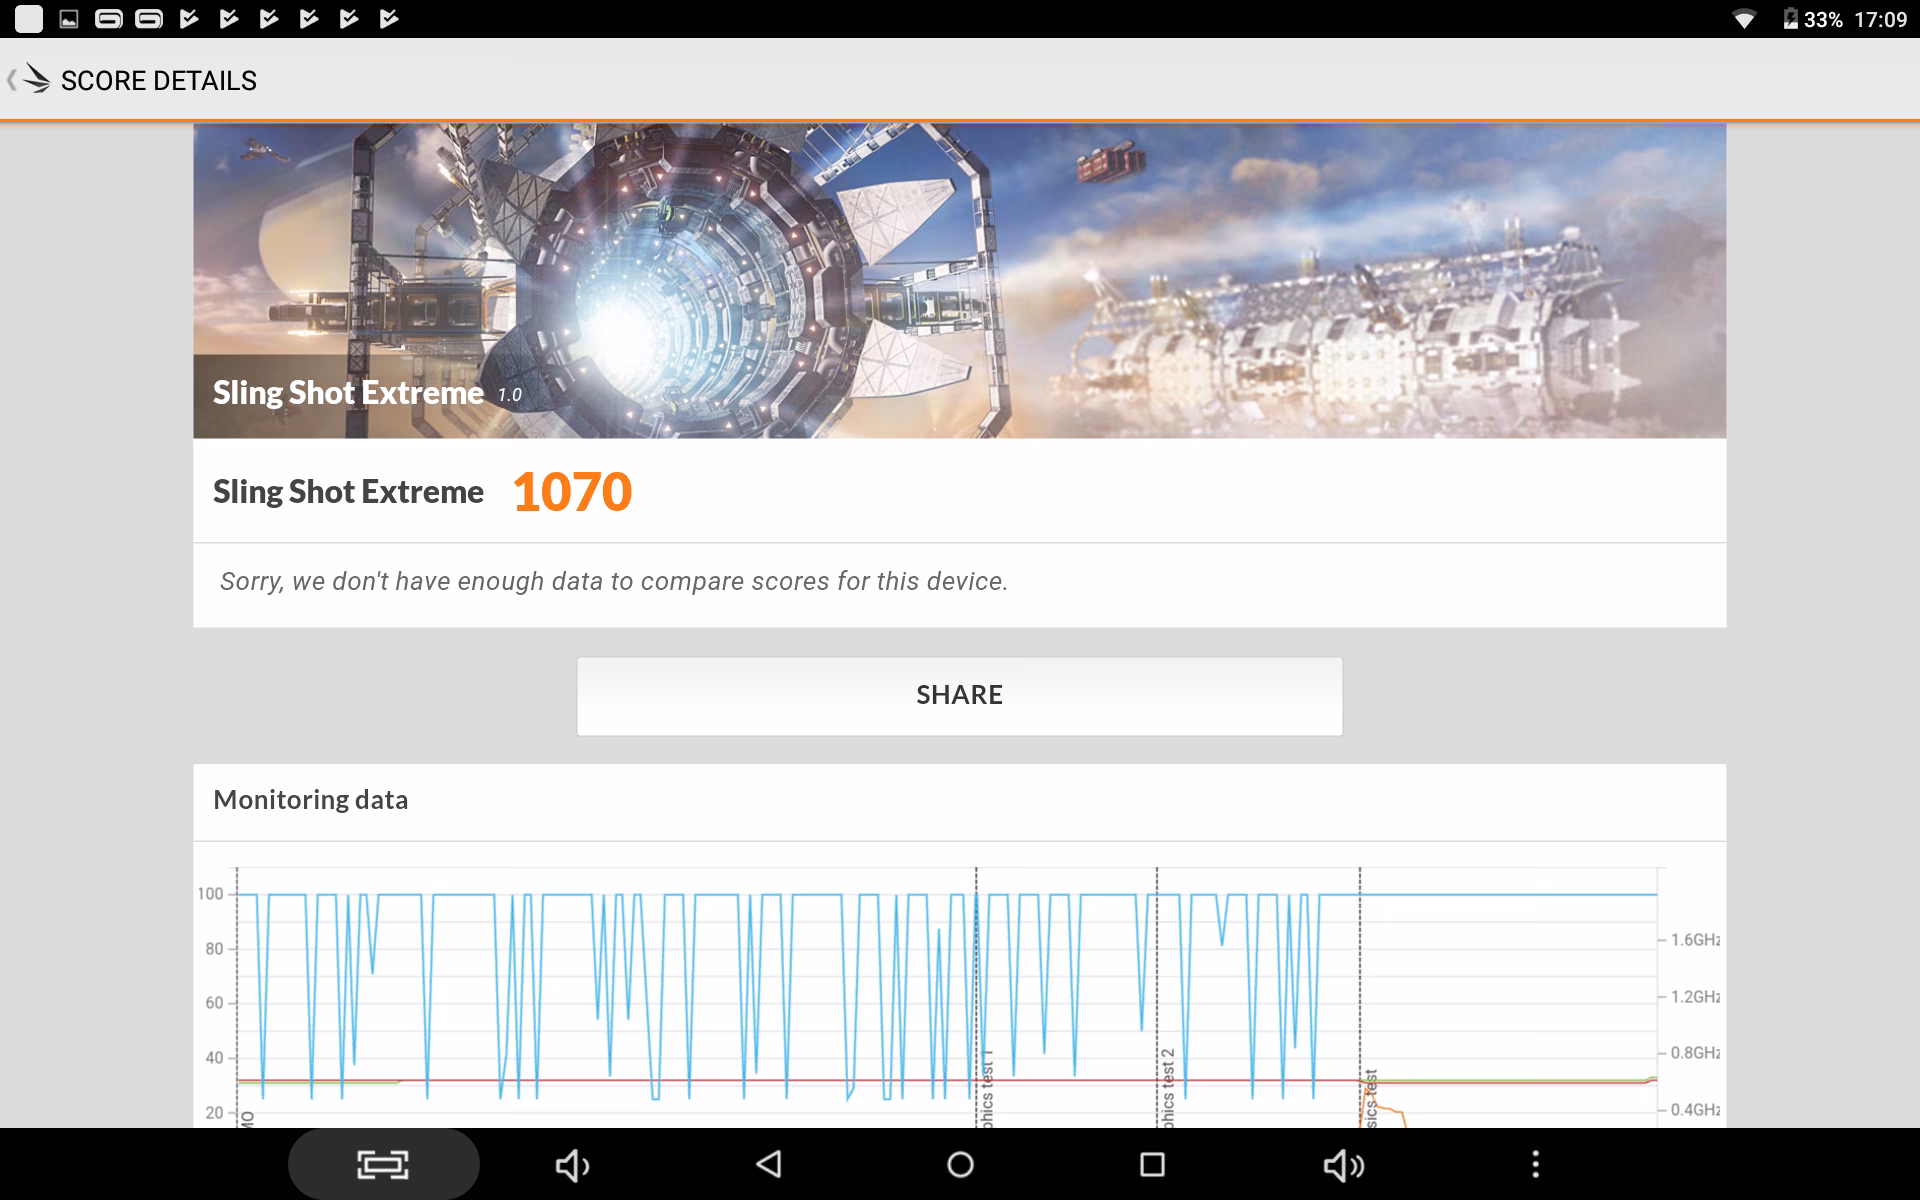Tap the picture notification icon in status bar

[x=69, y=19]
